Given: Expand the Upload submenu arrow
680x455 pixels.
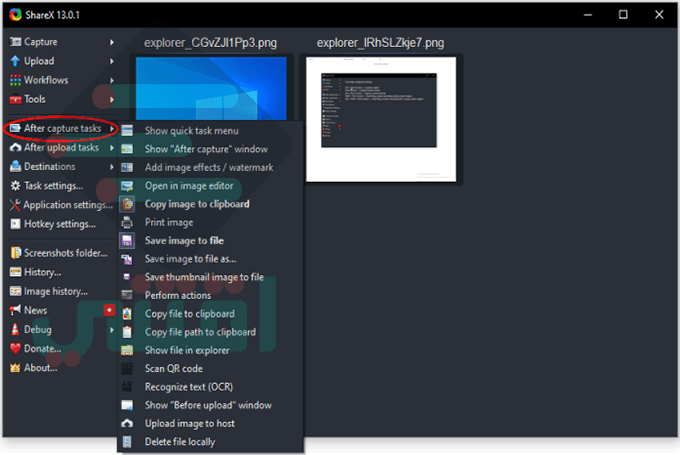Looking at the screenshot, I should point(111,61).
